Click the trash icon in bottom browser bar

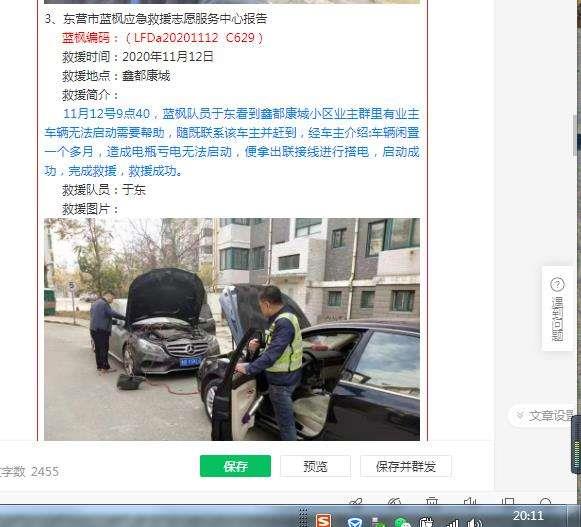432,501
